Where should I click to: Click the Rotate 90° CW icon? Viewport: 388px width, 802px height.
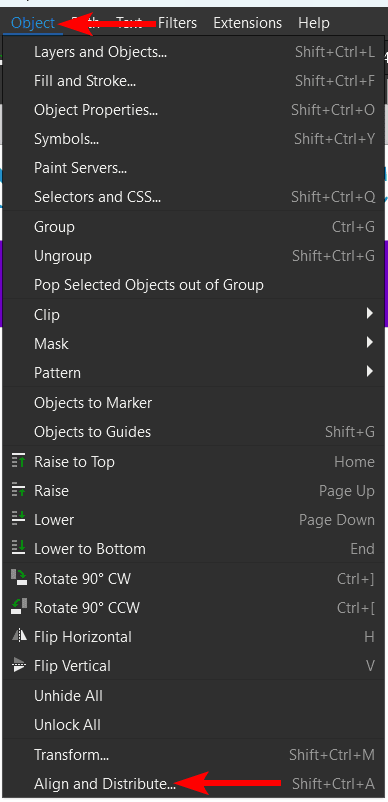point(18,578)
